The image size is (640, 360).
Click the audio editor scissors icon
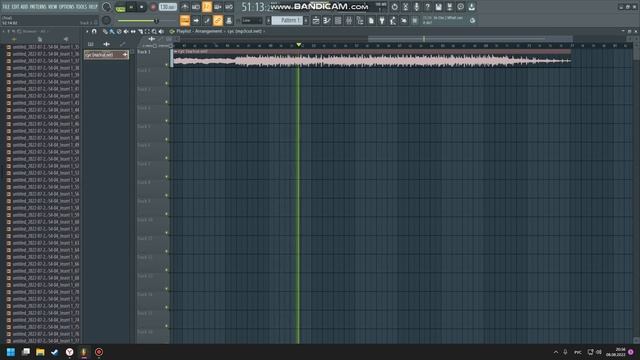(405, 7)
